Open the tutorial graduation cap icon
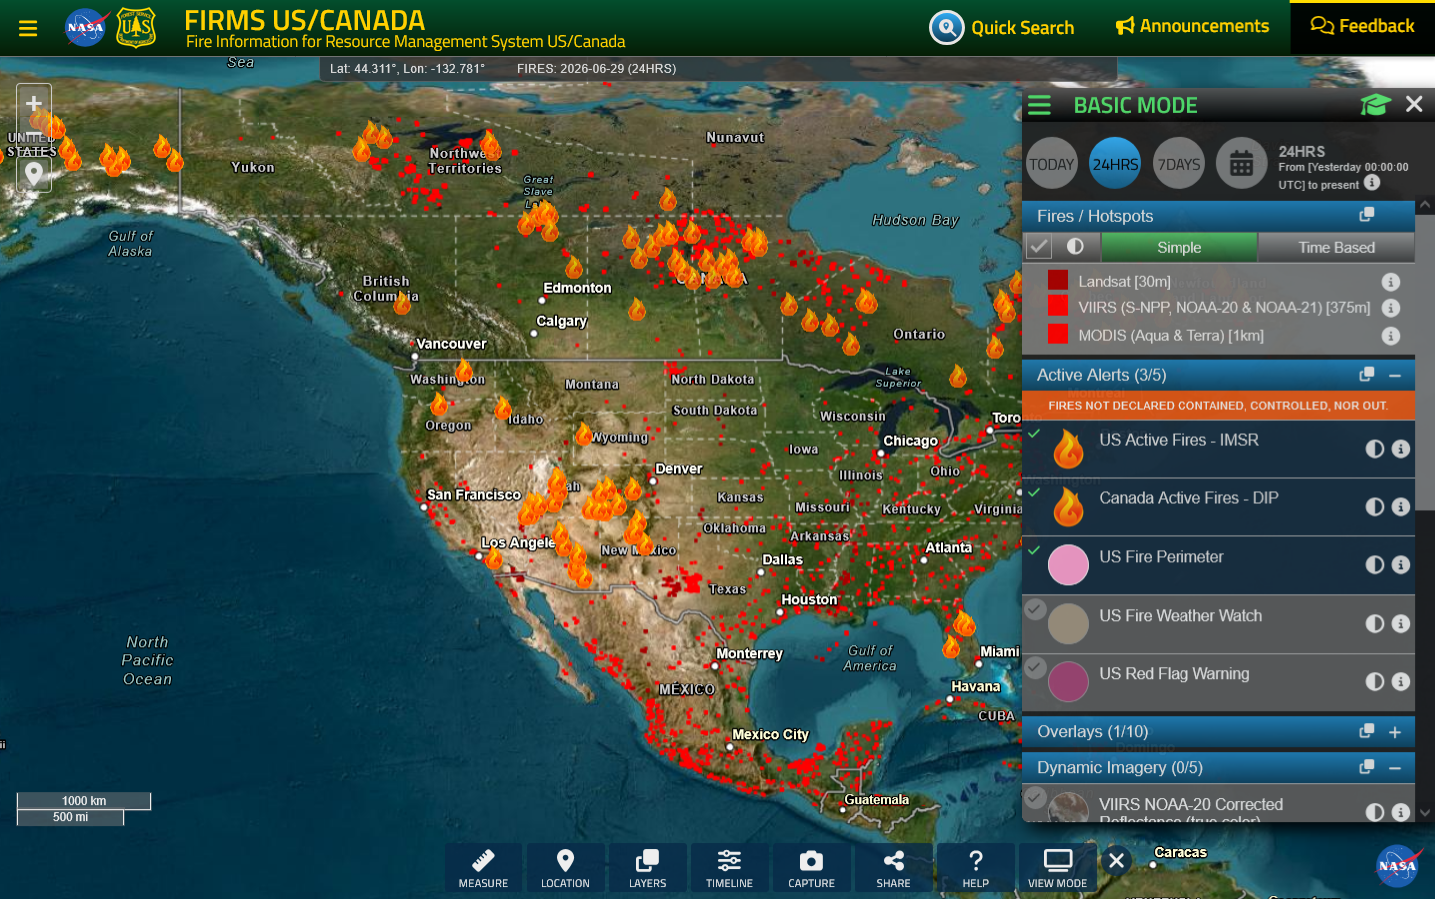 click(1375, 104)
